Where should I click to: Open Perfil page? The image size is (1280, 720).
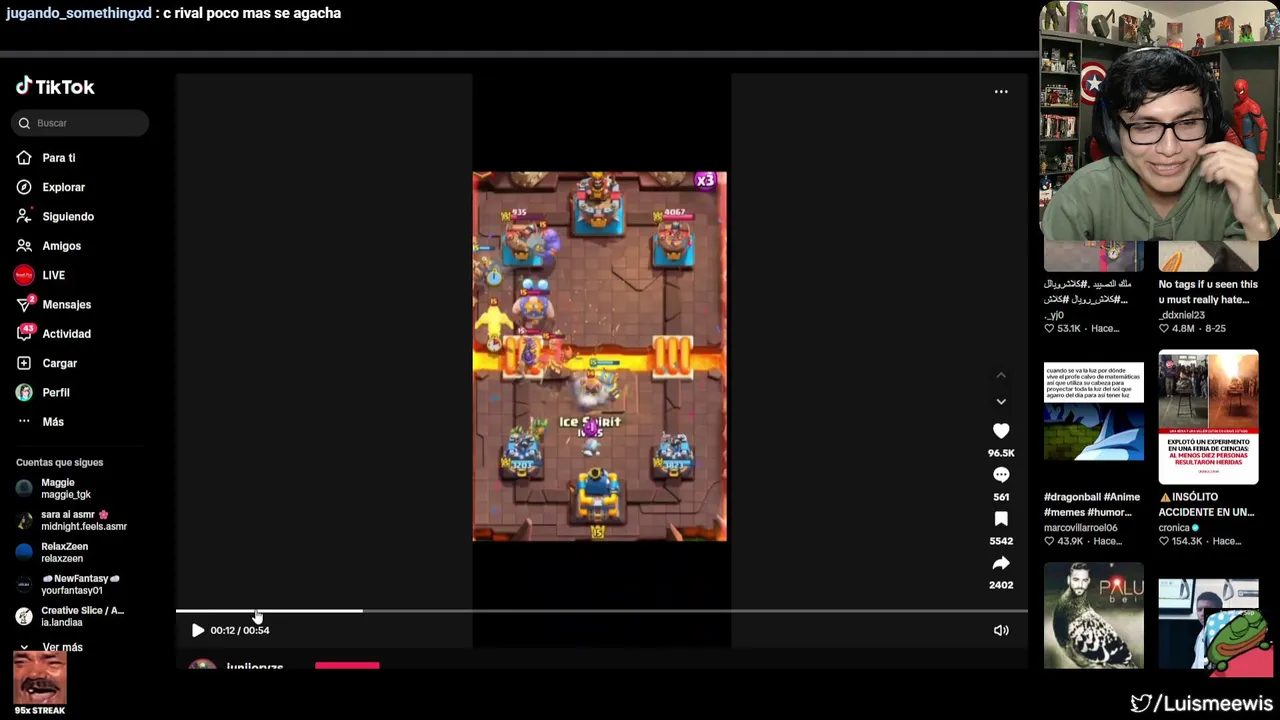coord(56,392)
